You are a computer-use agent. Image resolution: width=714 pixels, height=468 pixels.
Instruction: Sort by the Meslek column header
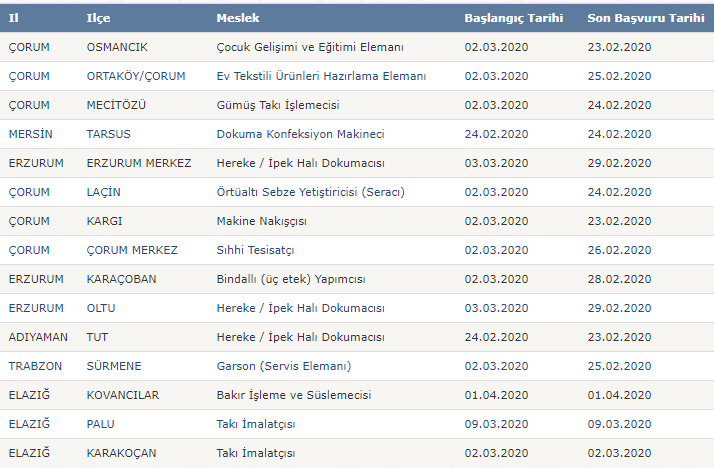coord(238,18)
